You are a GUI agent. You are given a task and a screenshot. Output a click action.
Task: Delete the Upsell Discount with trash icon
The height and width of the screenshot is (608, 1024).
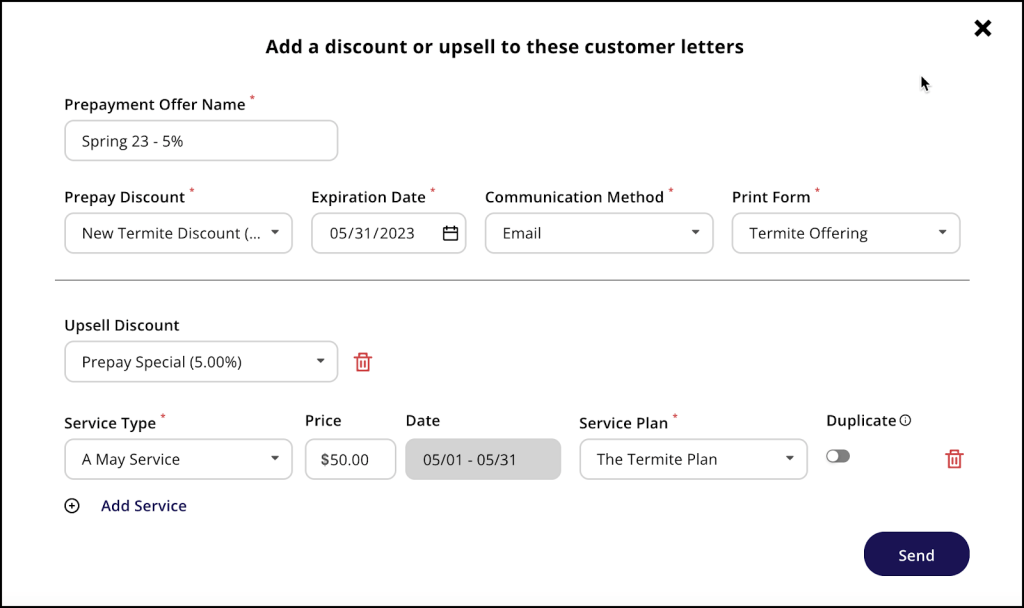[363, 362]
